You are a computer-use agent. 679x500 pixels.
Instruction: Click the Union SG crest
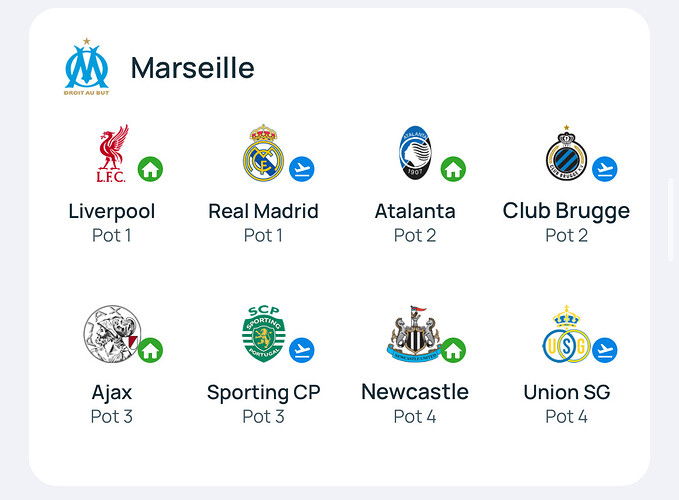point(566,334)
